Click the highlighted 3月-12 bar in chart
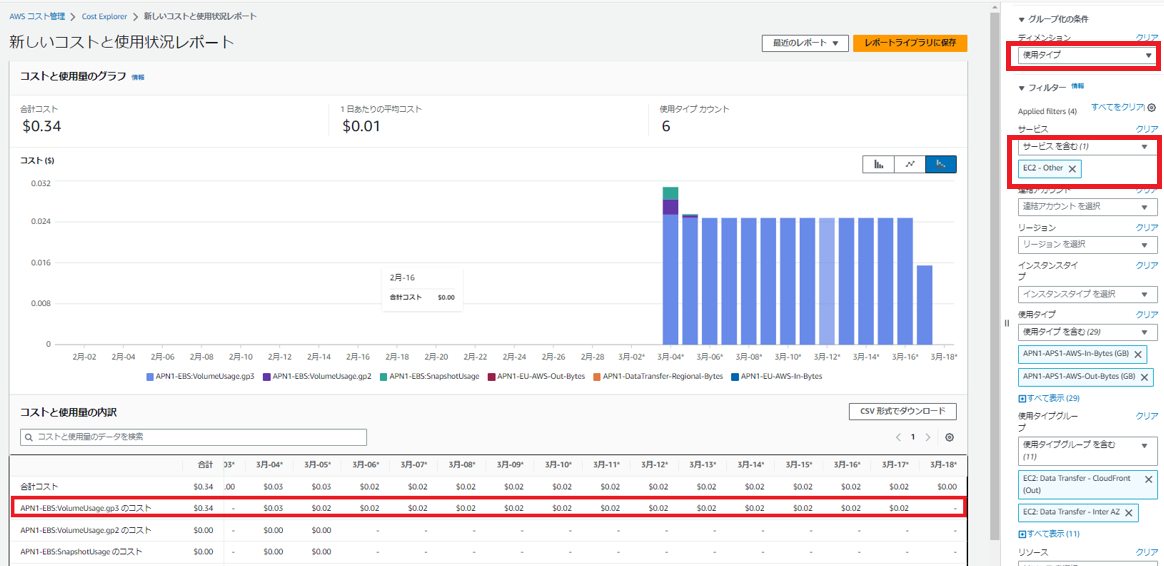 tap(827, 281)
